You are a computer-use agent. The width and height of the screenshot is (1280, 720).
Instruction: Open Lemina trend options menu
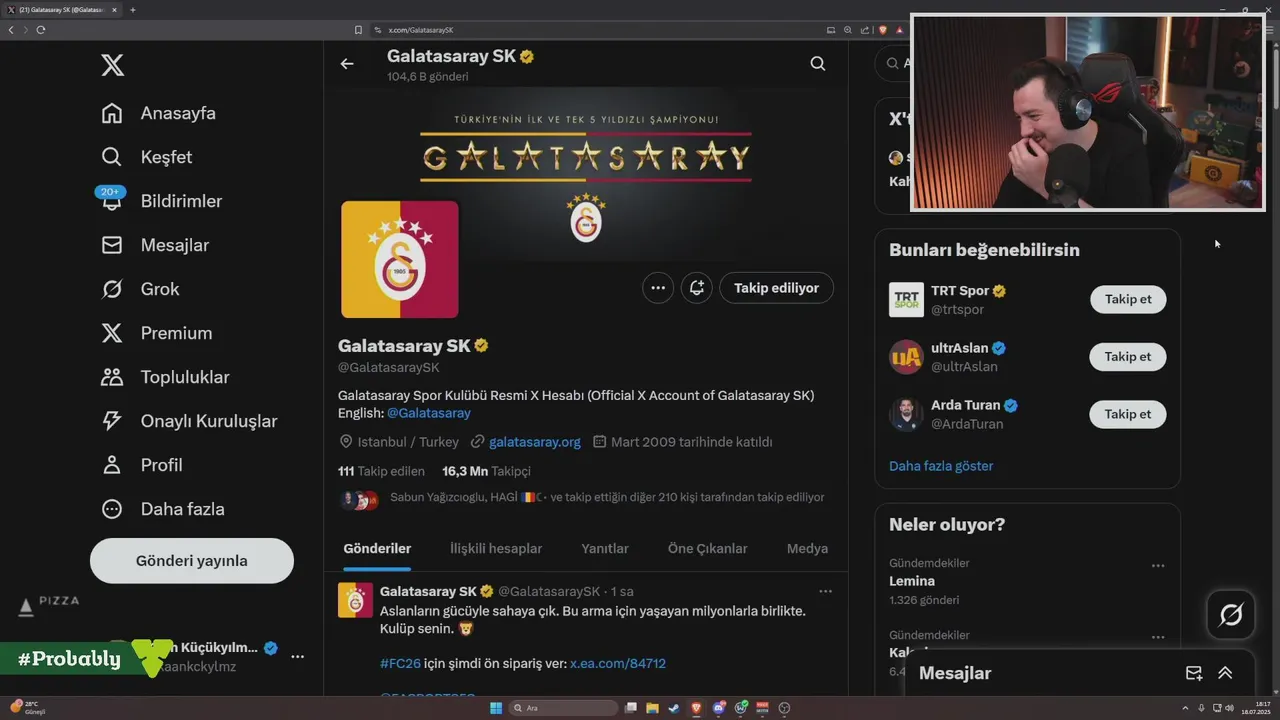tap(1158, 566)
